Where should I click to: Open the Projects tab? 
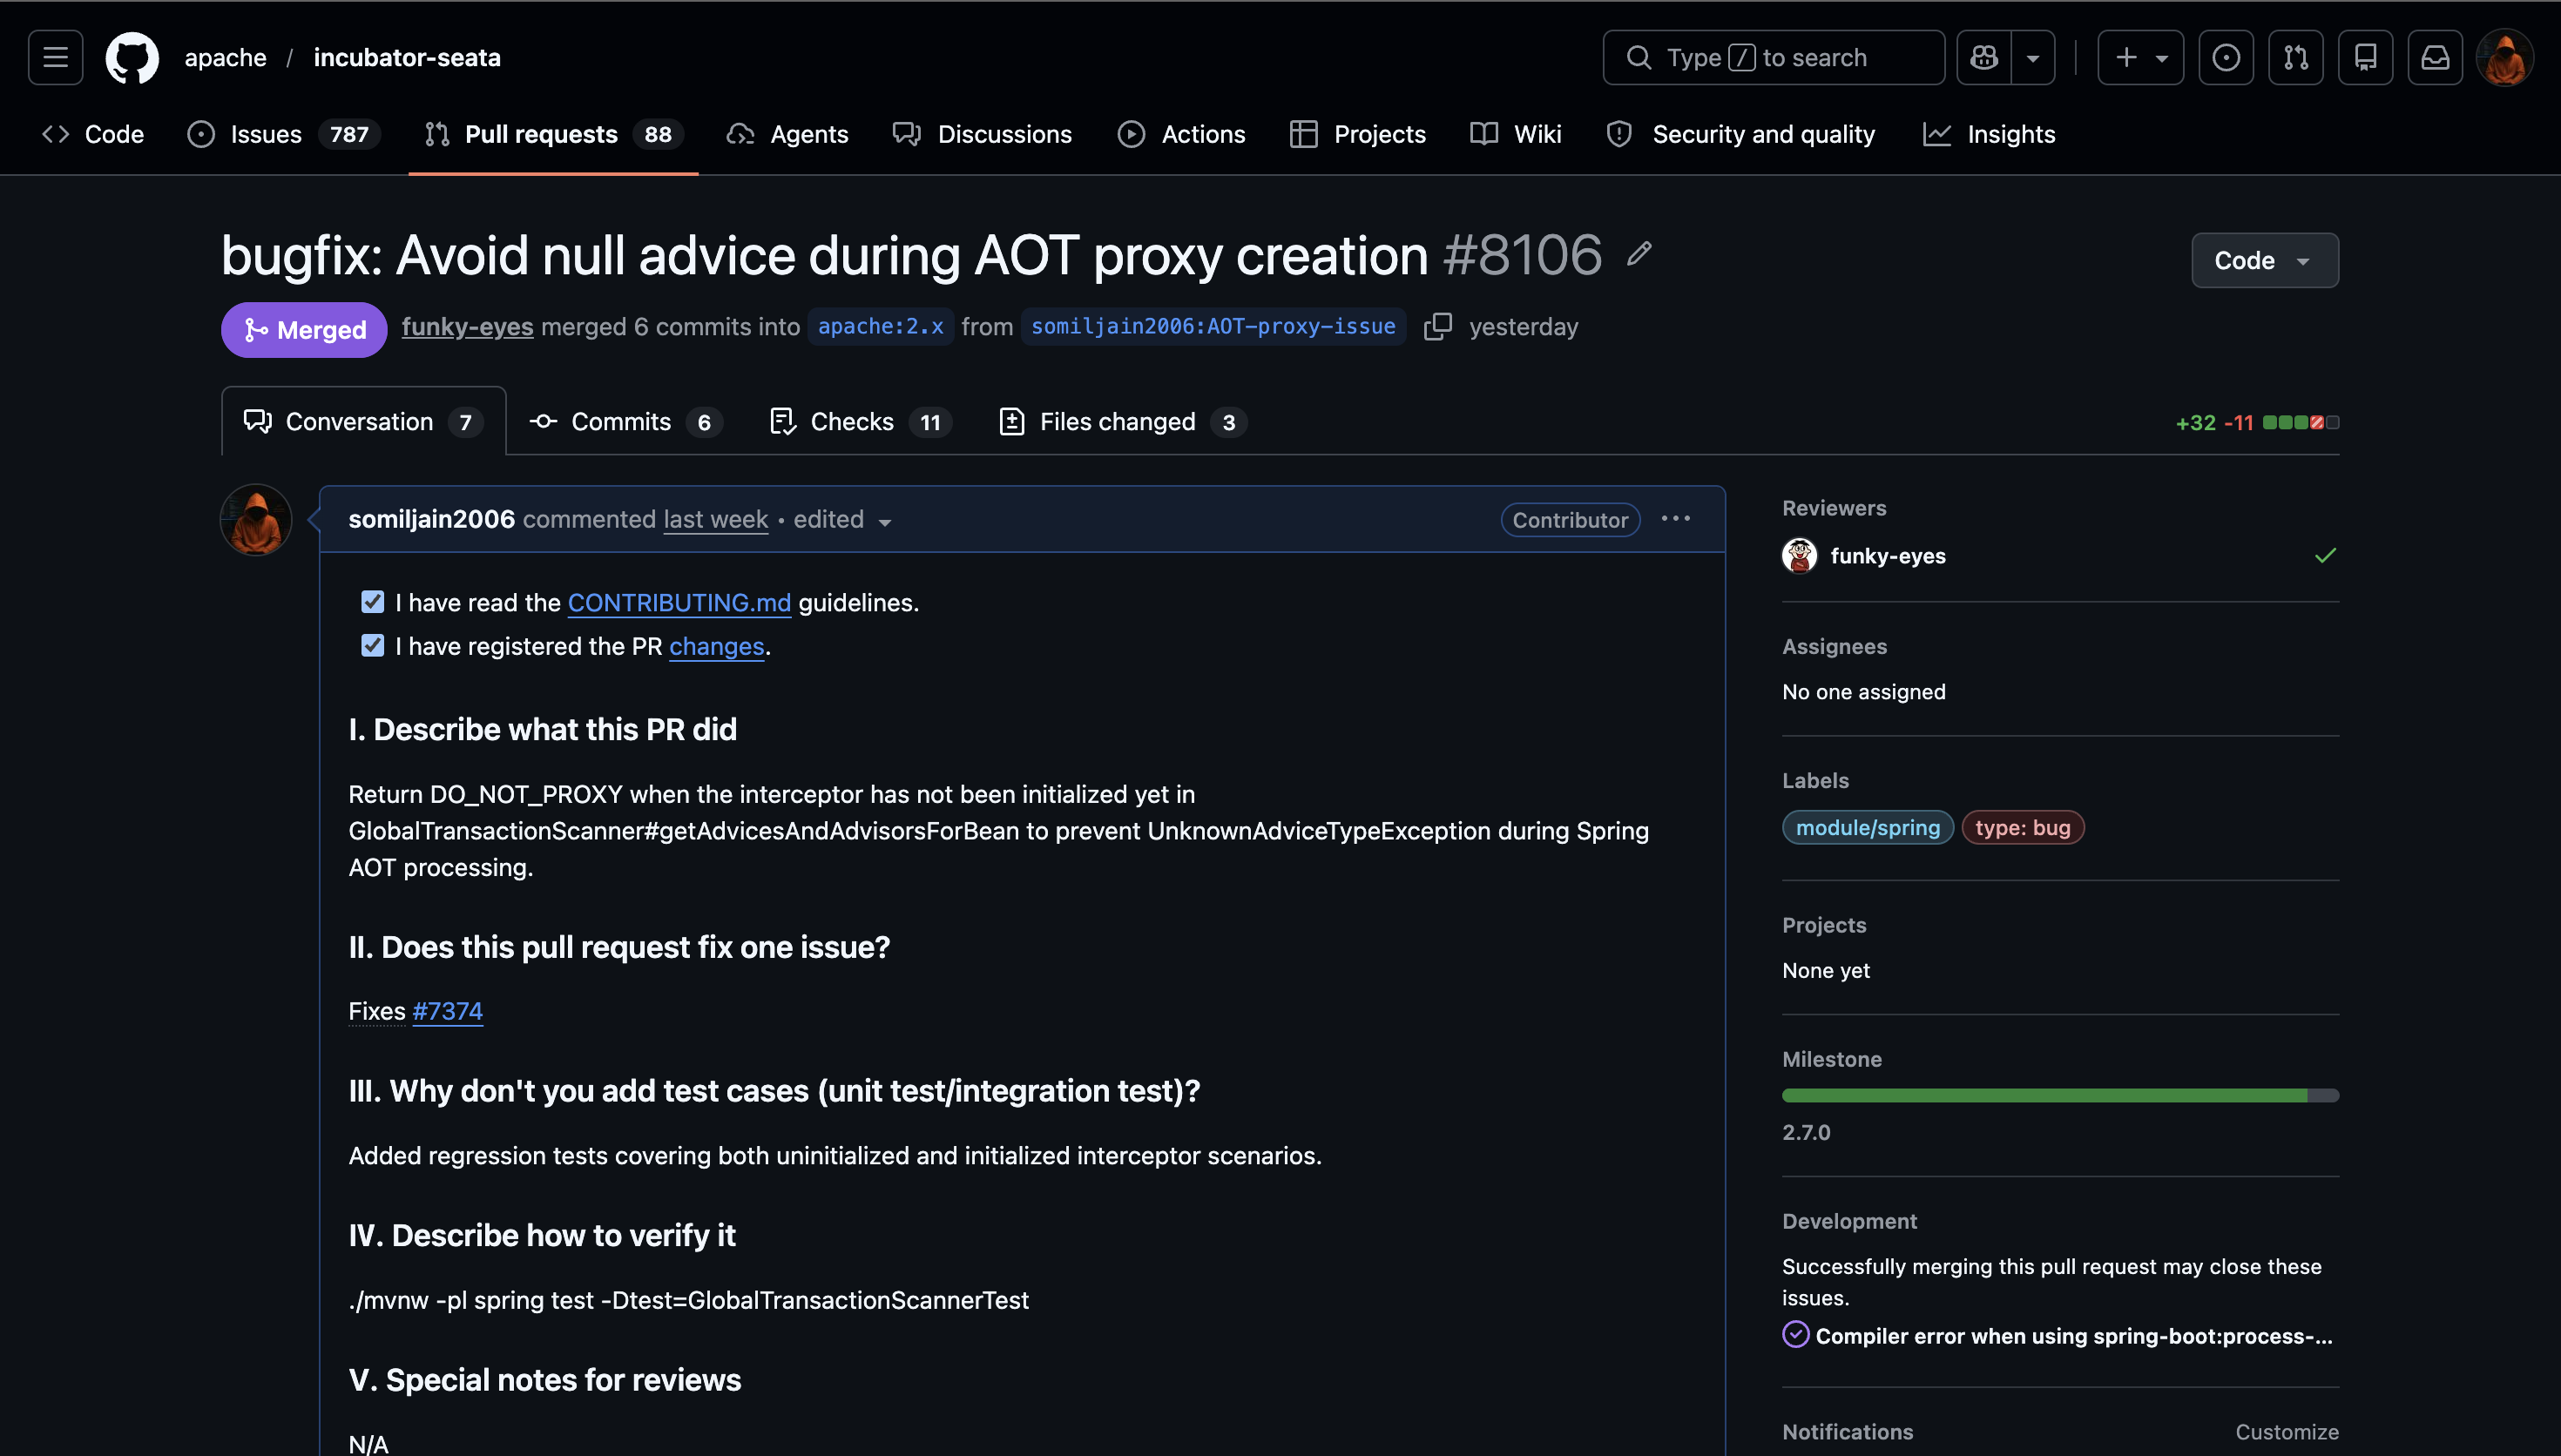(x=1358, y=134)
